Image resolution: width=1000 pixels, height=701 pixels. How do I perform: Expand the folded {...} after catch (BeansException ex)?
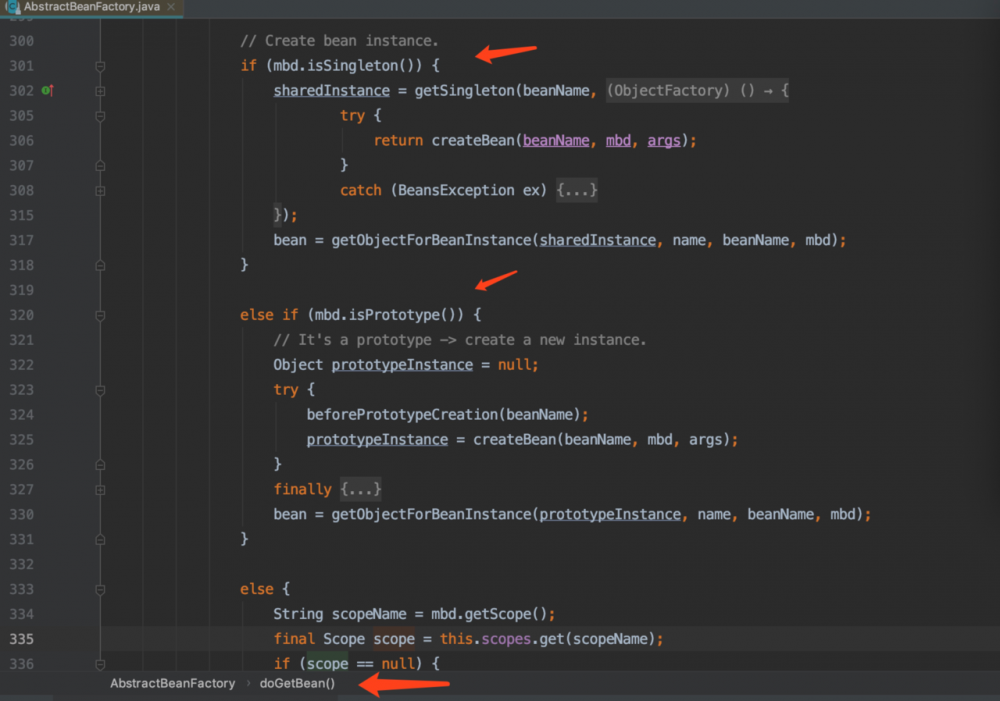coord(577,190)
